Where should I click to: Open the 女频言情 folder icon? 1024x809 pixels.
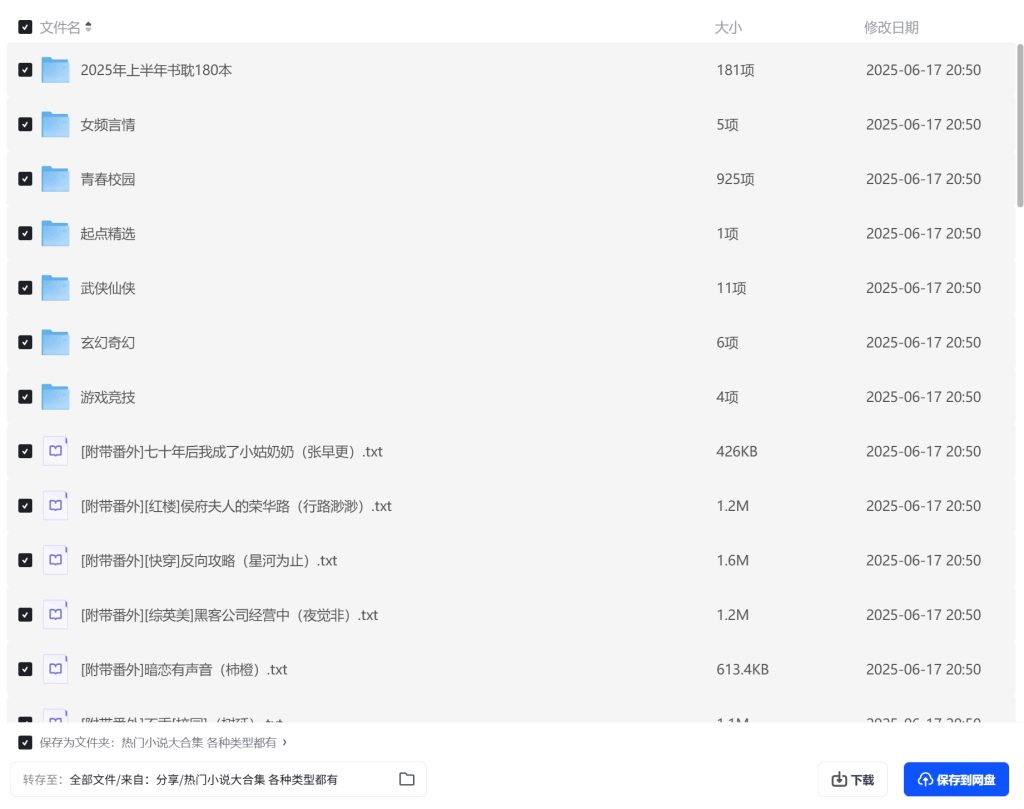(56, 124)
